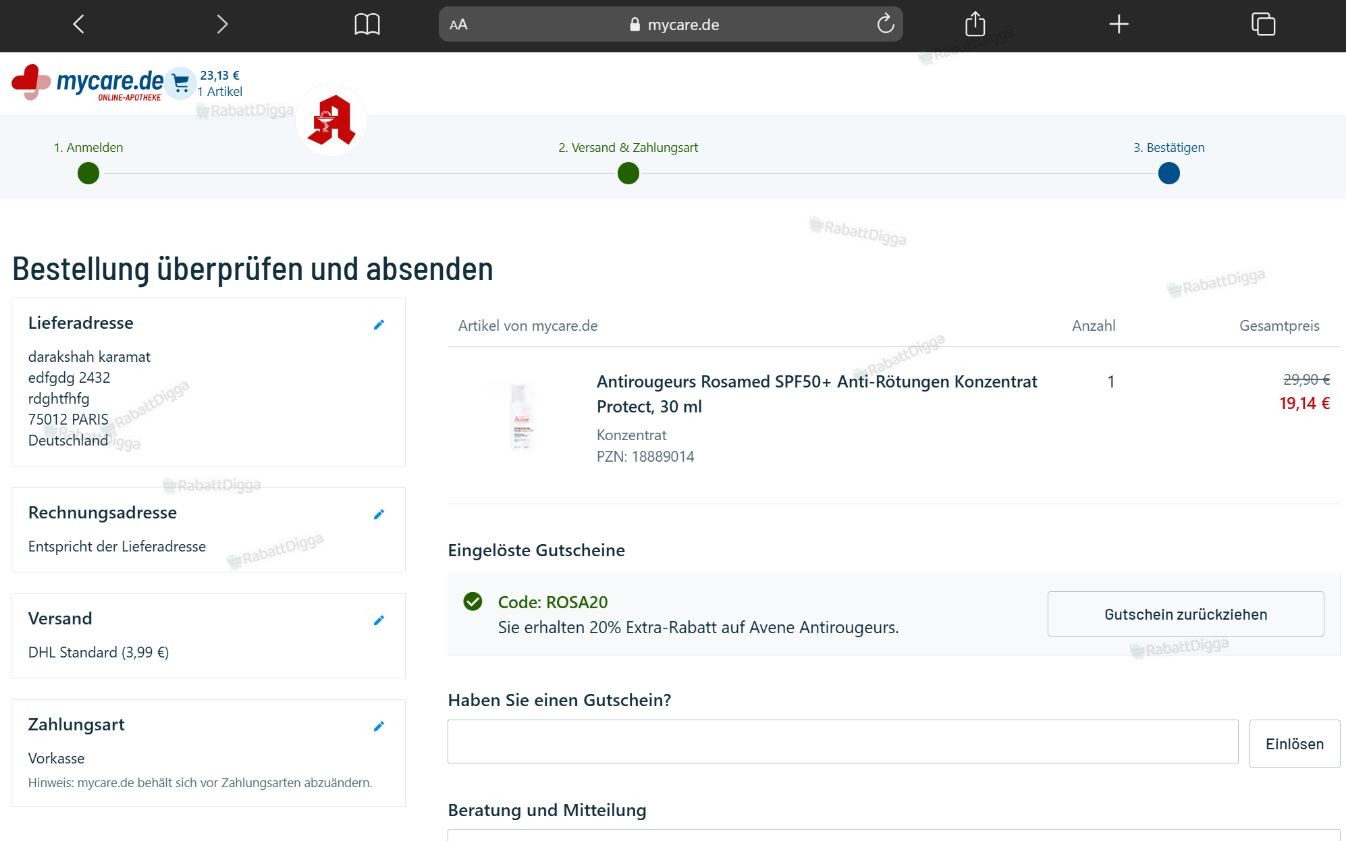Click the cart total 23,13 €

220,75
